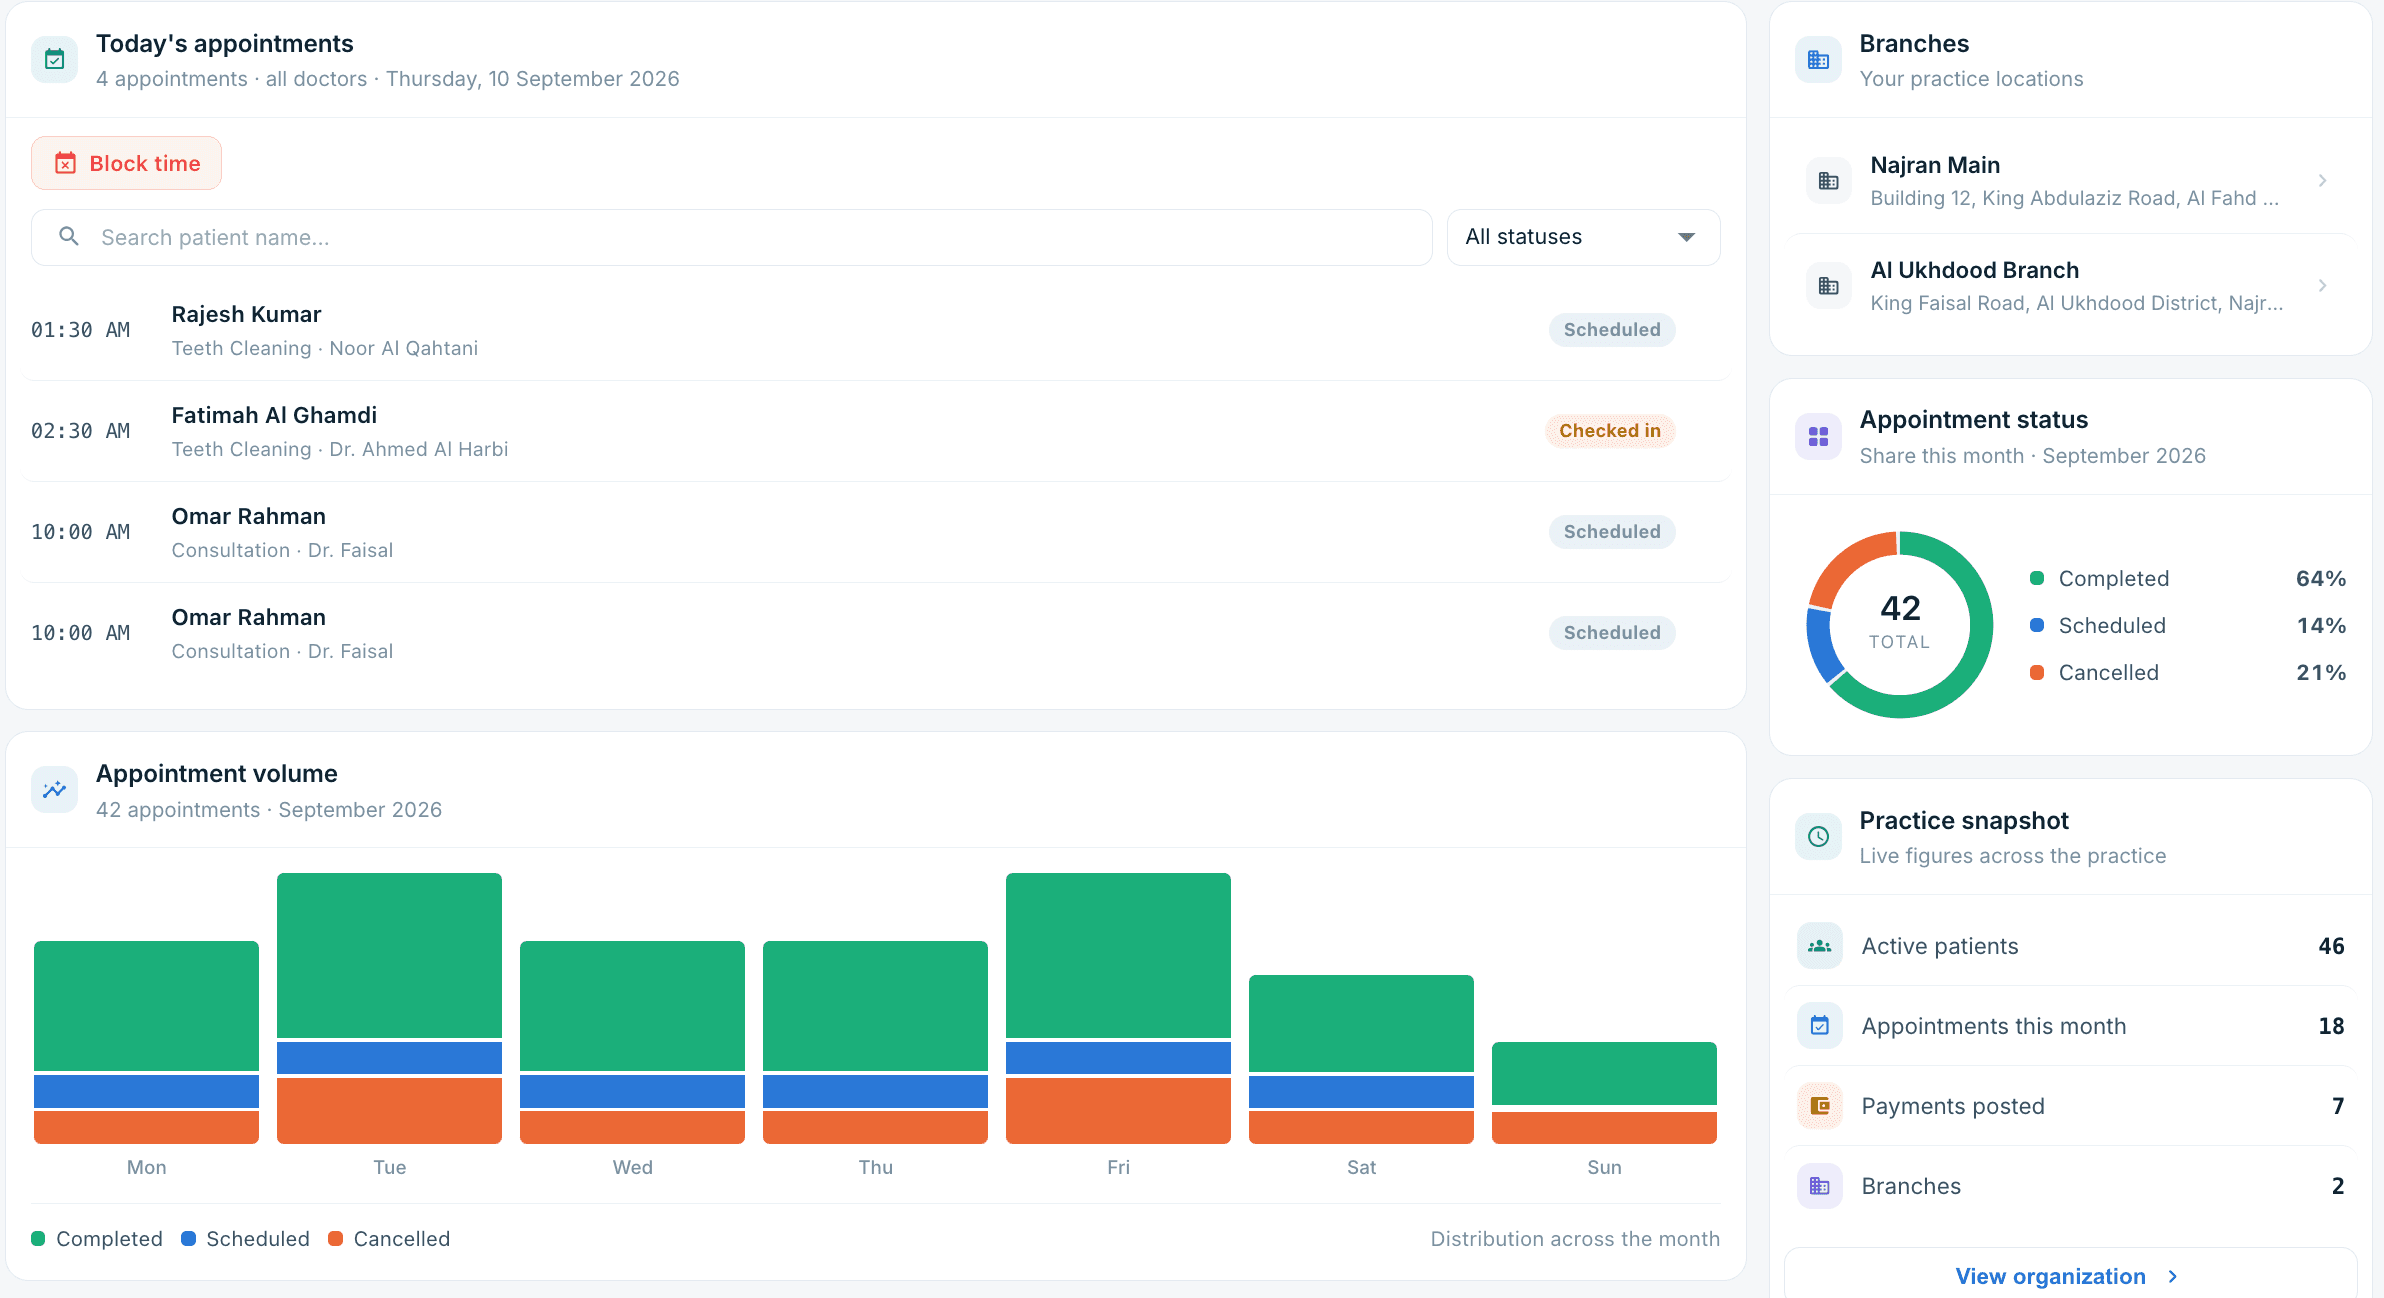Click the Appointments this month calendar icon

[1820, 1026]
